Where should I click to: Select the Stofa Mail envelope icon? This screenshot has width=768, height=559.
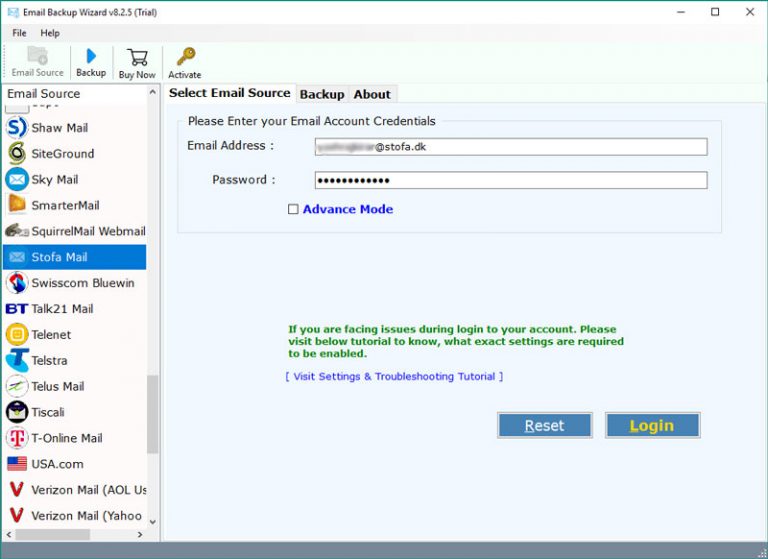17,257
